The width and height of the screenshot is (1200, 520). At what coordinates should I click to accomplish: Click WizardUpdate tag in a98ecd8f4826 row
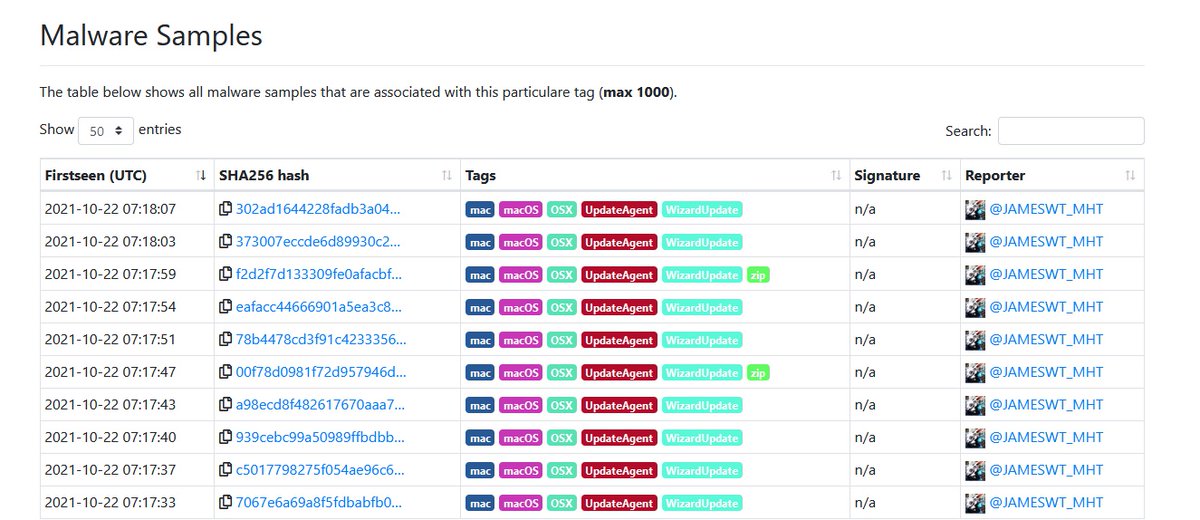[702, 406]
